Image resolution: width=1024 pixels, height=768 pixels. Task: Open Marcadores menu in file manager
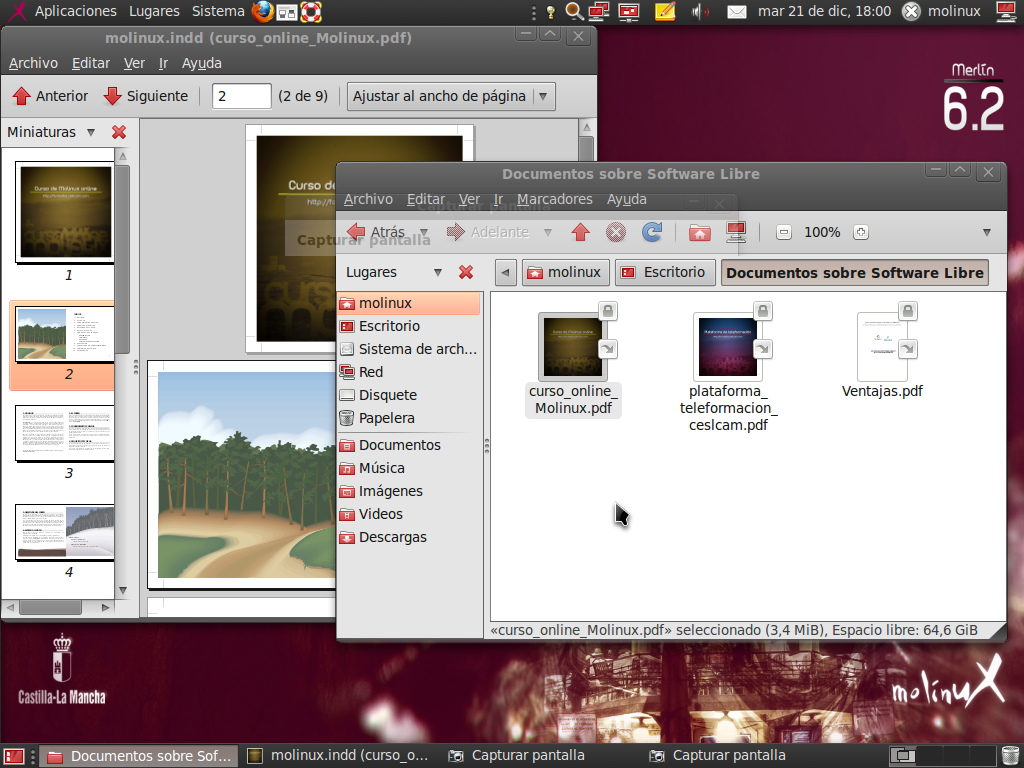(x=555, y=199)
